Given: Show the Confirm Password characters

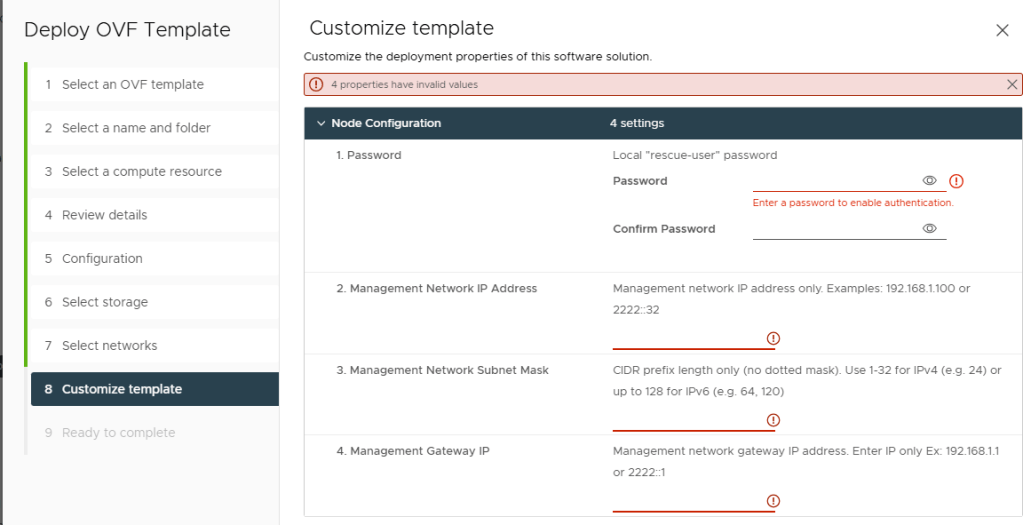Looking at the screenshot, I should tap(930, 228).
